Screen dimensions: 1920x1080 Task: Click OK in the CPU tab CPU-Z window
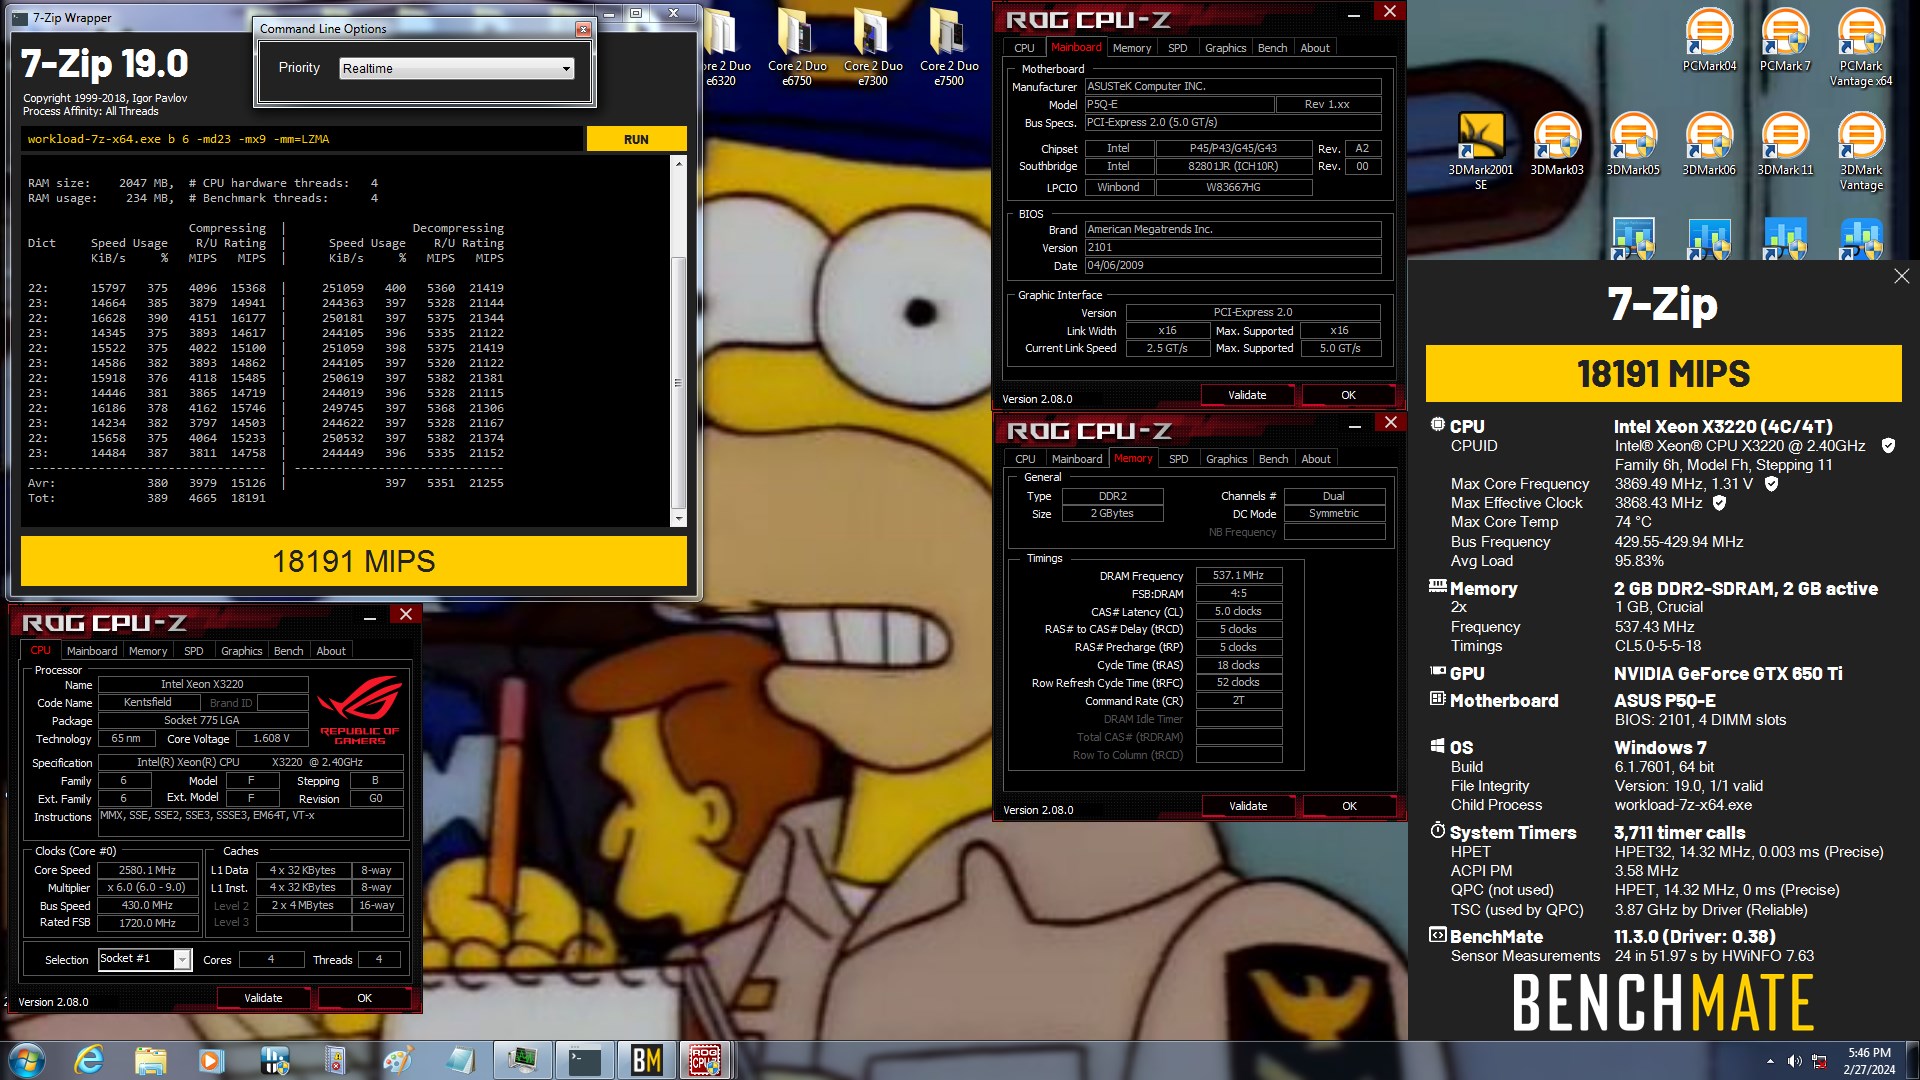point(364,998)
